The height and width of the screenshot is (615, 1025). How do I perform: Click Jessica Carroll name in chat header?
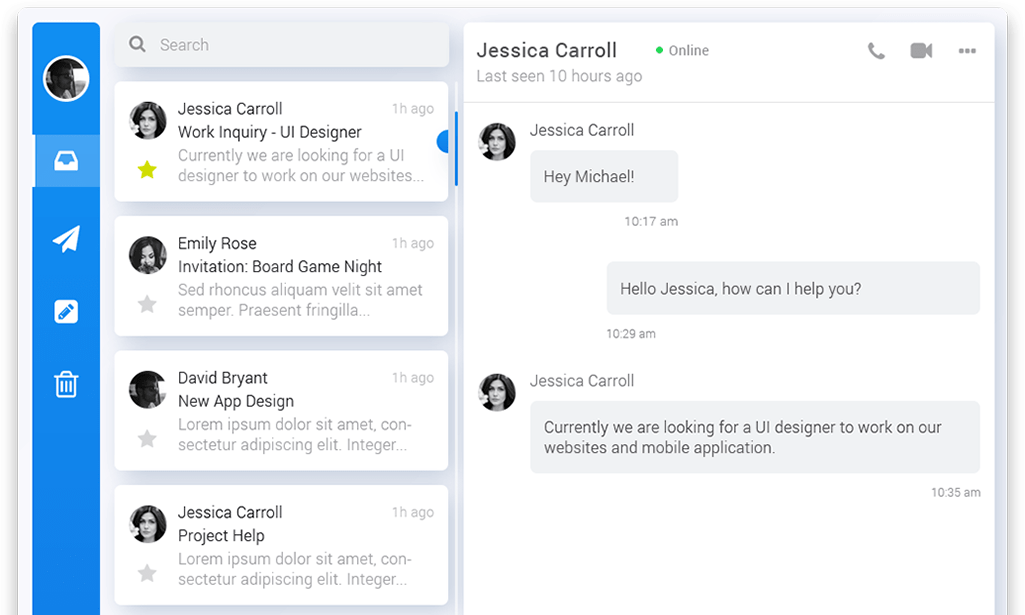point(546,50)
